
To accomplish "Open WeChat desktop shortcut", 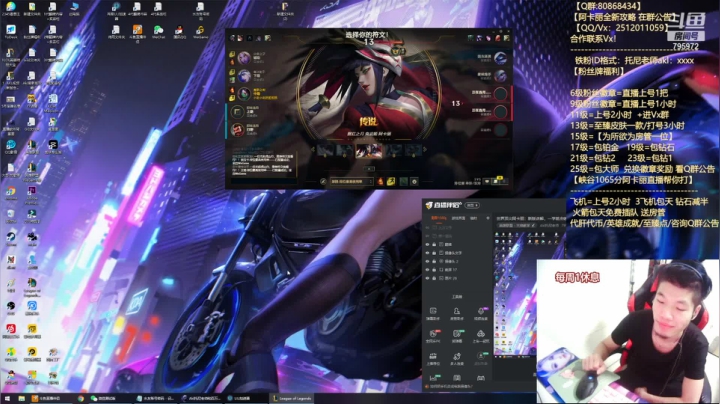I will click(158, 32).
